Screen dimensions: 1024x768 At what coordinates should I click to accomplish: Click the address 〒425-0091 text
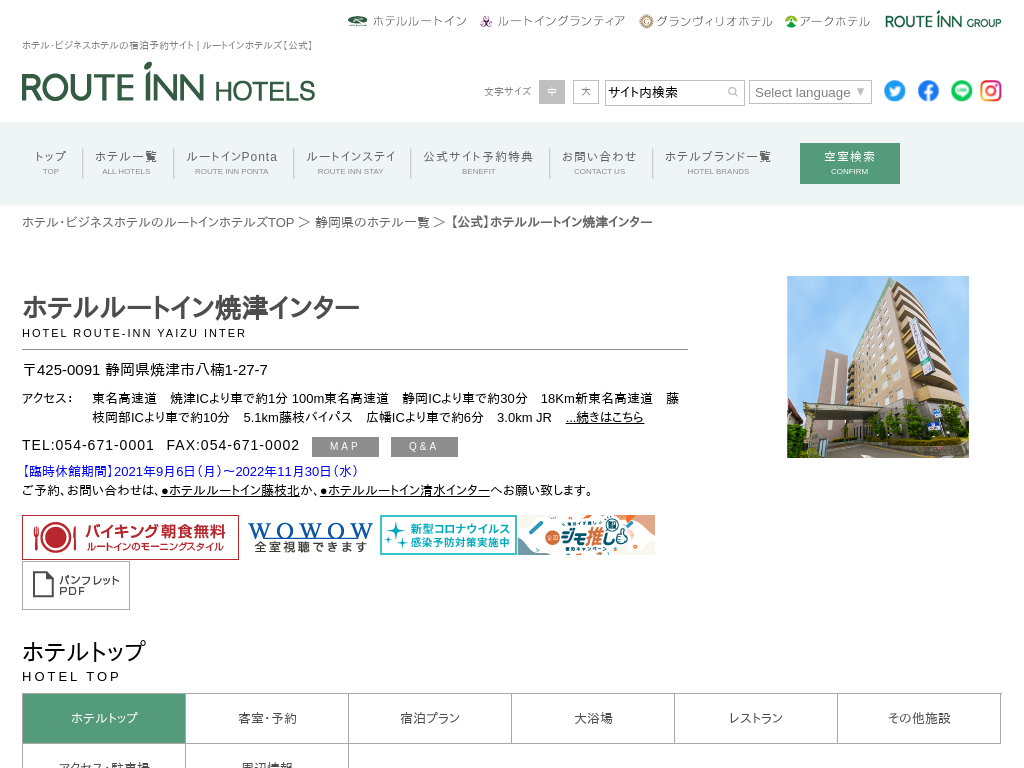(145, 370)
